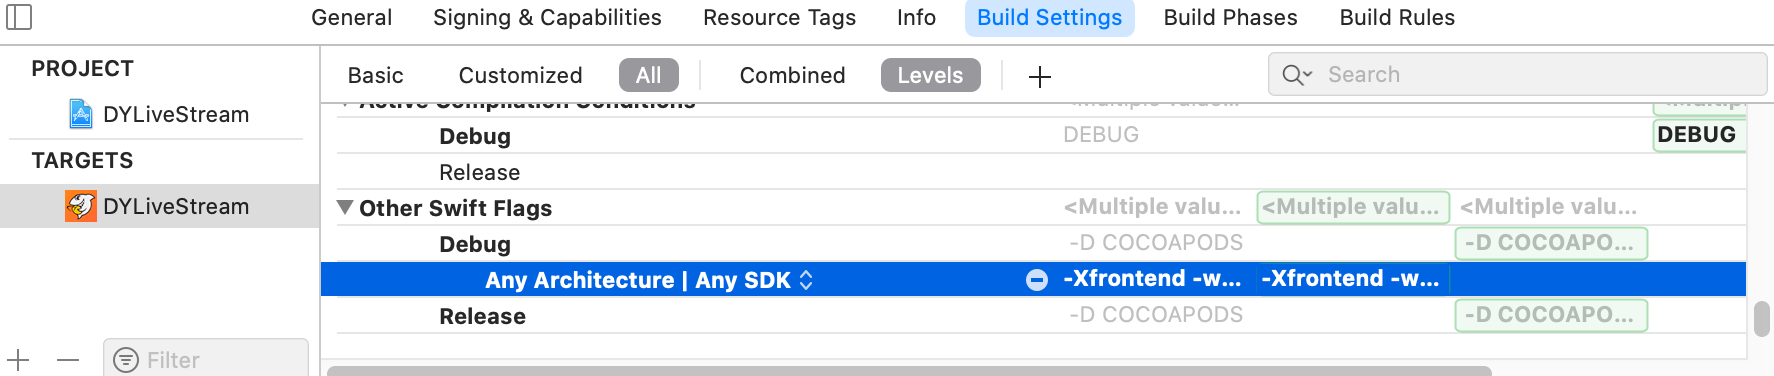Switch to Levels view

[930, 75]
